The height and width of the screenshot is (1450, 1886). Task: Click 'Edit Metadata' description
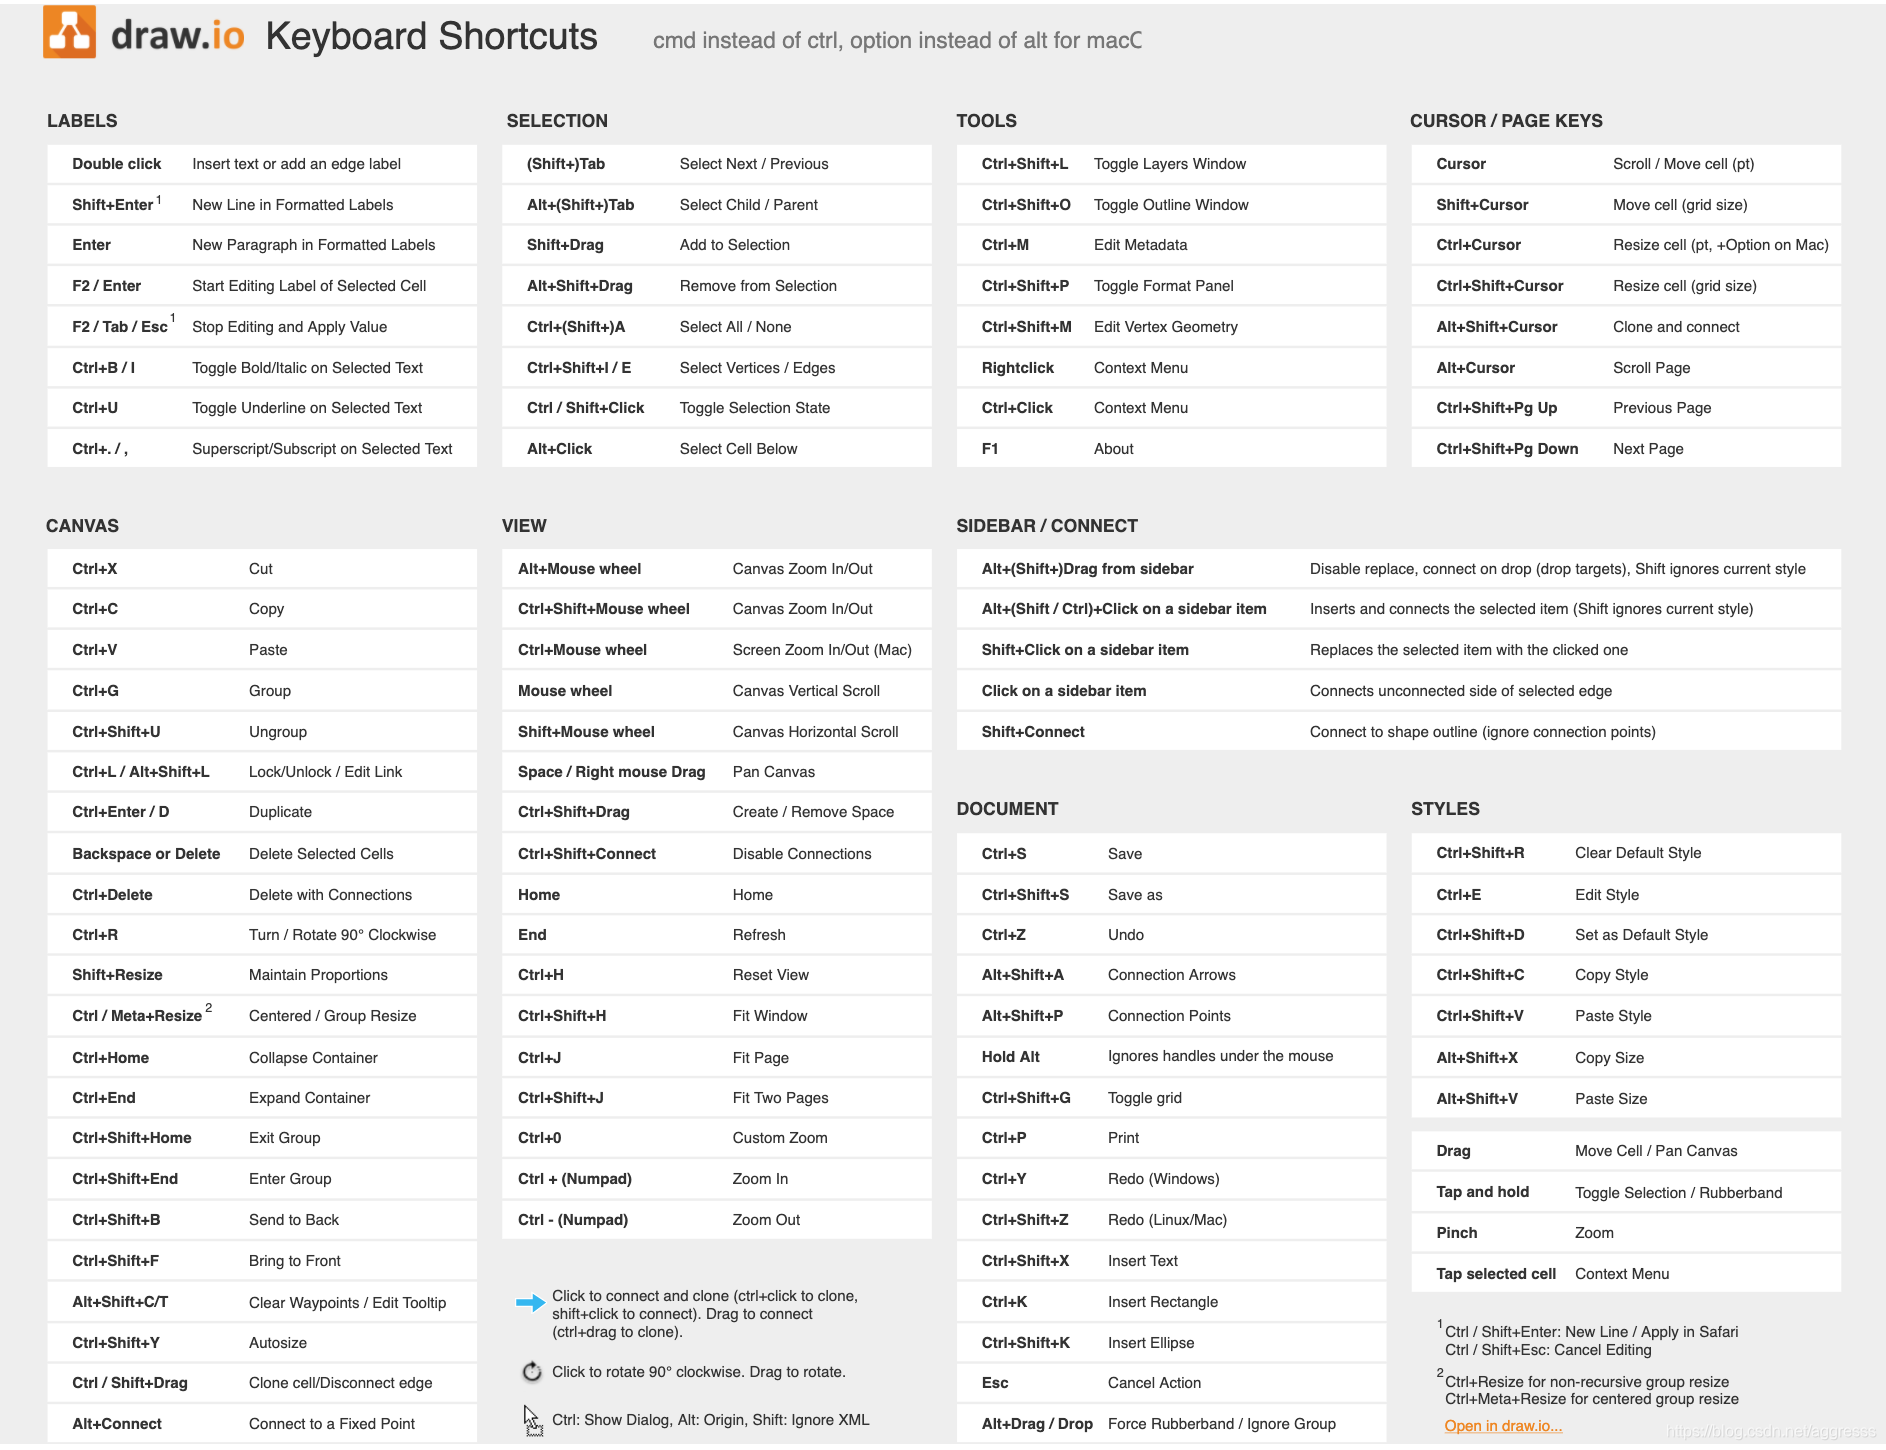[1141, 245]
